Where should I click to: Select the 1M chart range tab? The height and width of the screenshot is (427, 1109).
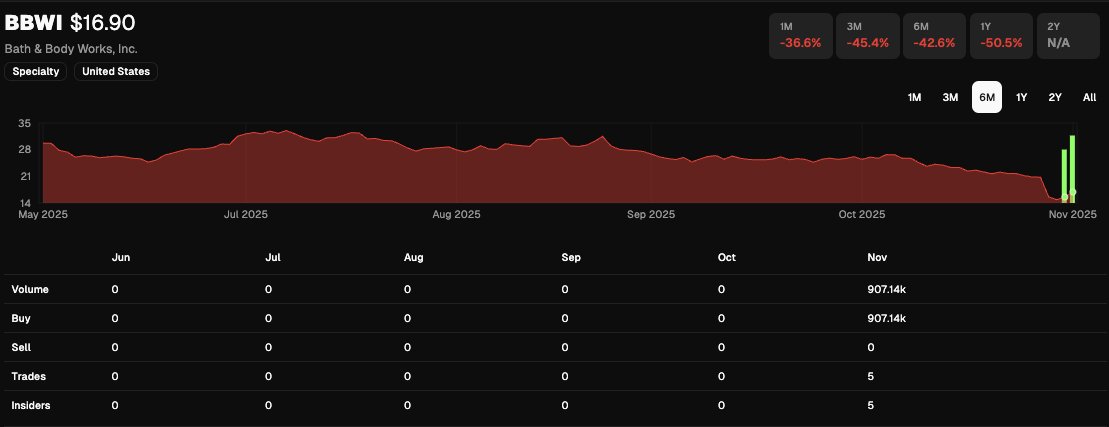915,98
